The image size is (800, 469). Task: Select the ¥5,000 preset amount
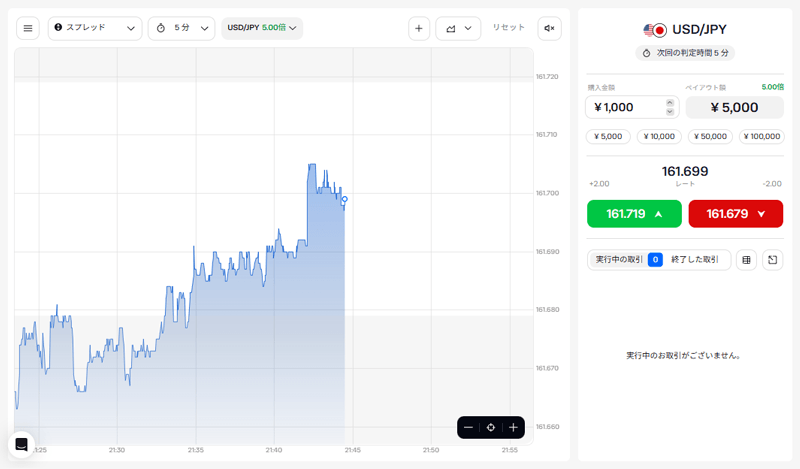[608, 136]
